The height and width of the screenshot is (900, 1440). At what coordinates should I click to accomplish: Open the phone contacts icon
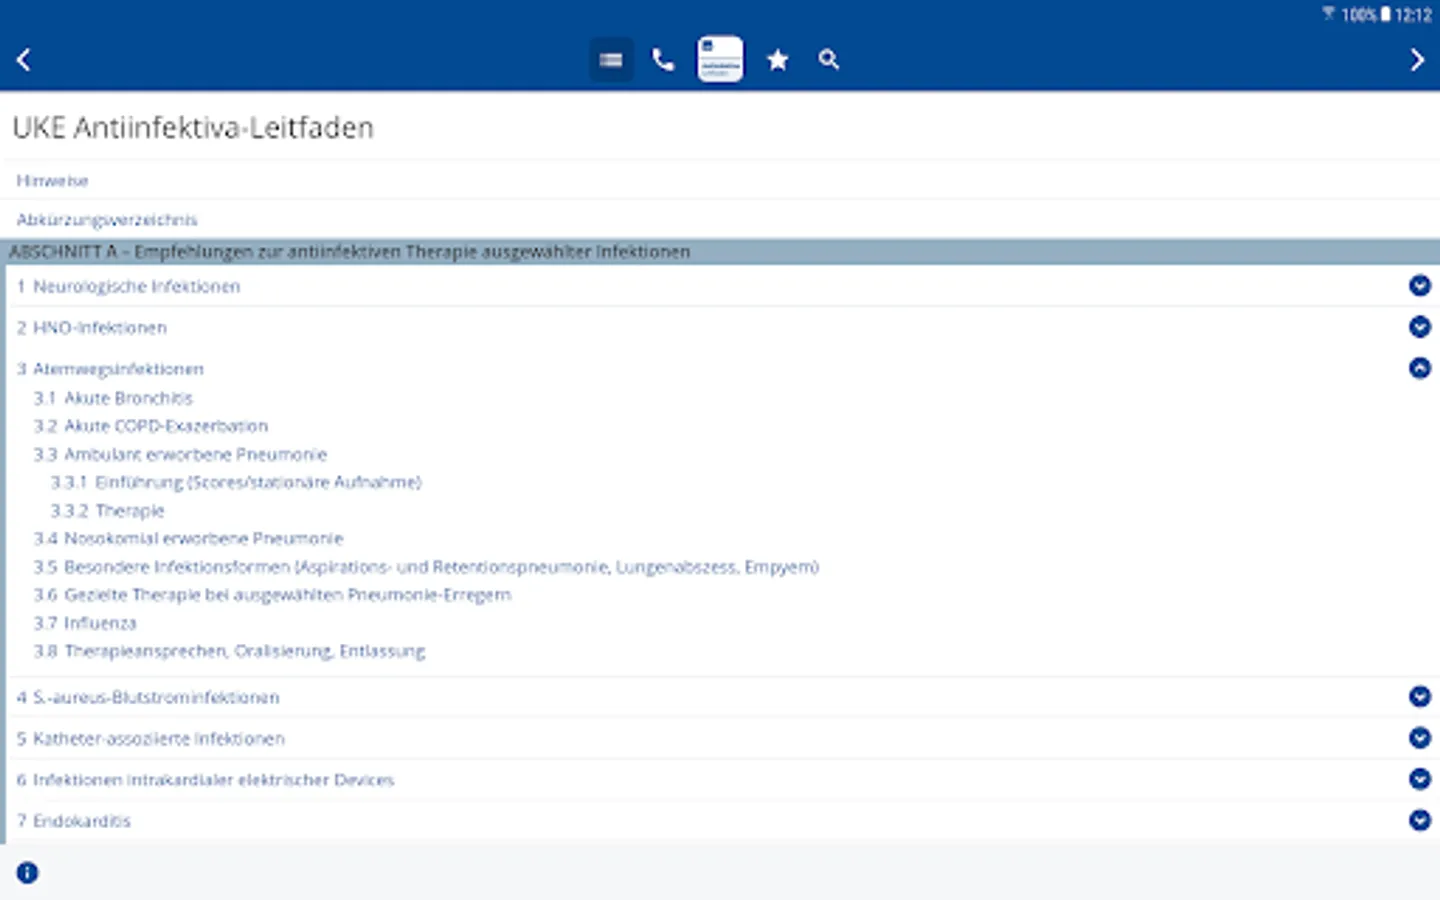pyautogui.click(x=663, y=60)
